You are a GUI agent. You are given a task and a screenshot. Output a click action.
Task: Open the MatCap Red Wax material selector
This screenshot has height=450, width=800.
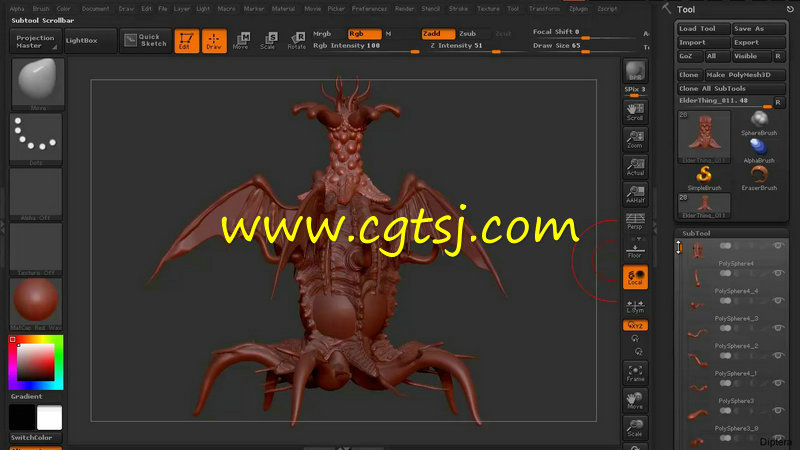coord(36,305)
